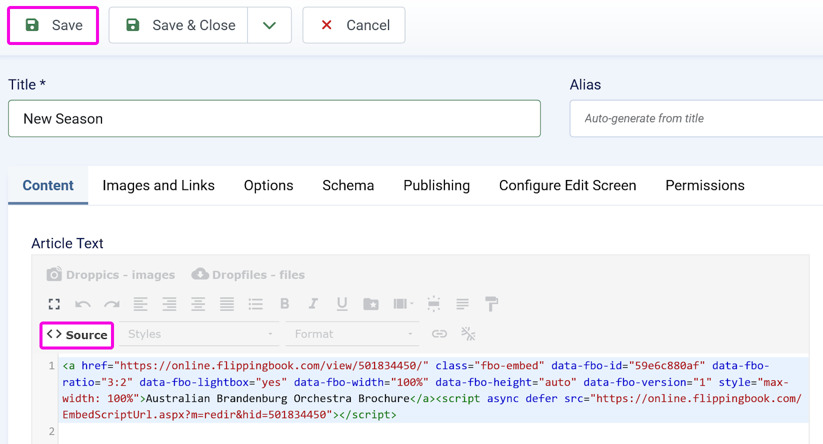Open the Publishing tab
823x444 pixels.
click(x=436, y=185)
